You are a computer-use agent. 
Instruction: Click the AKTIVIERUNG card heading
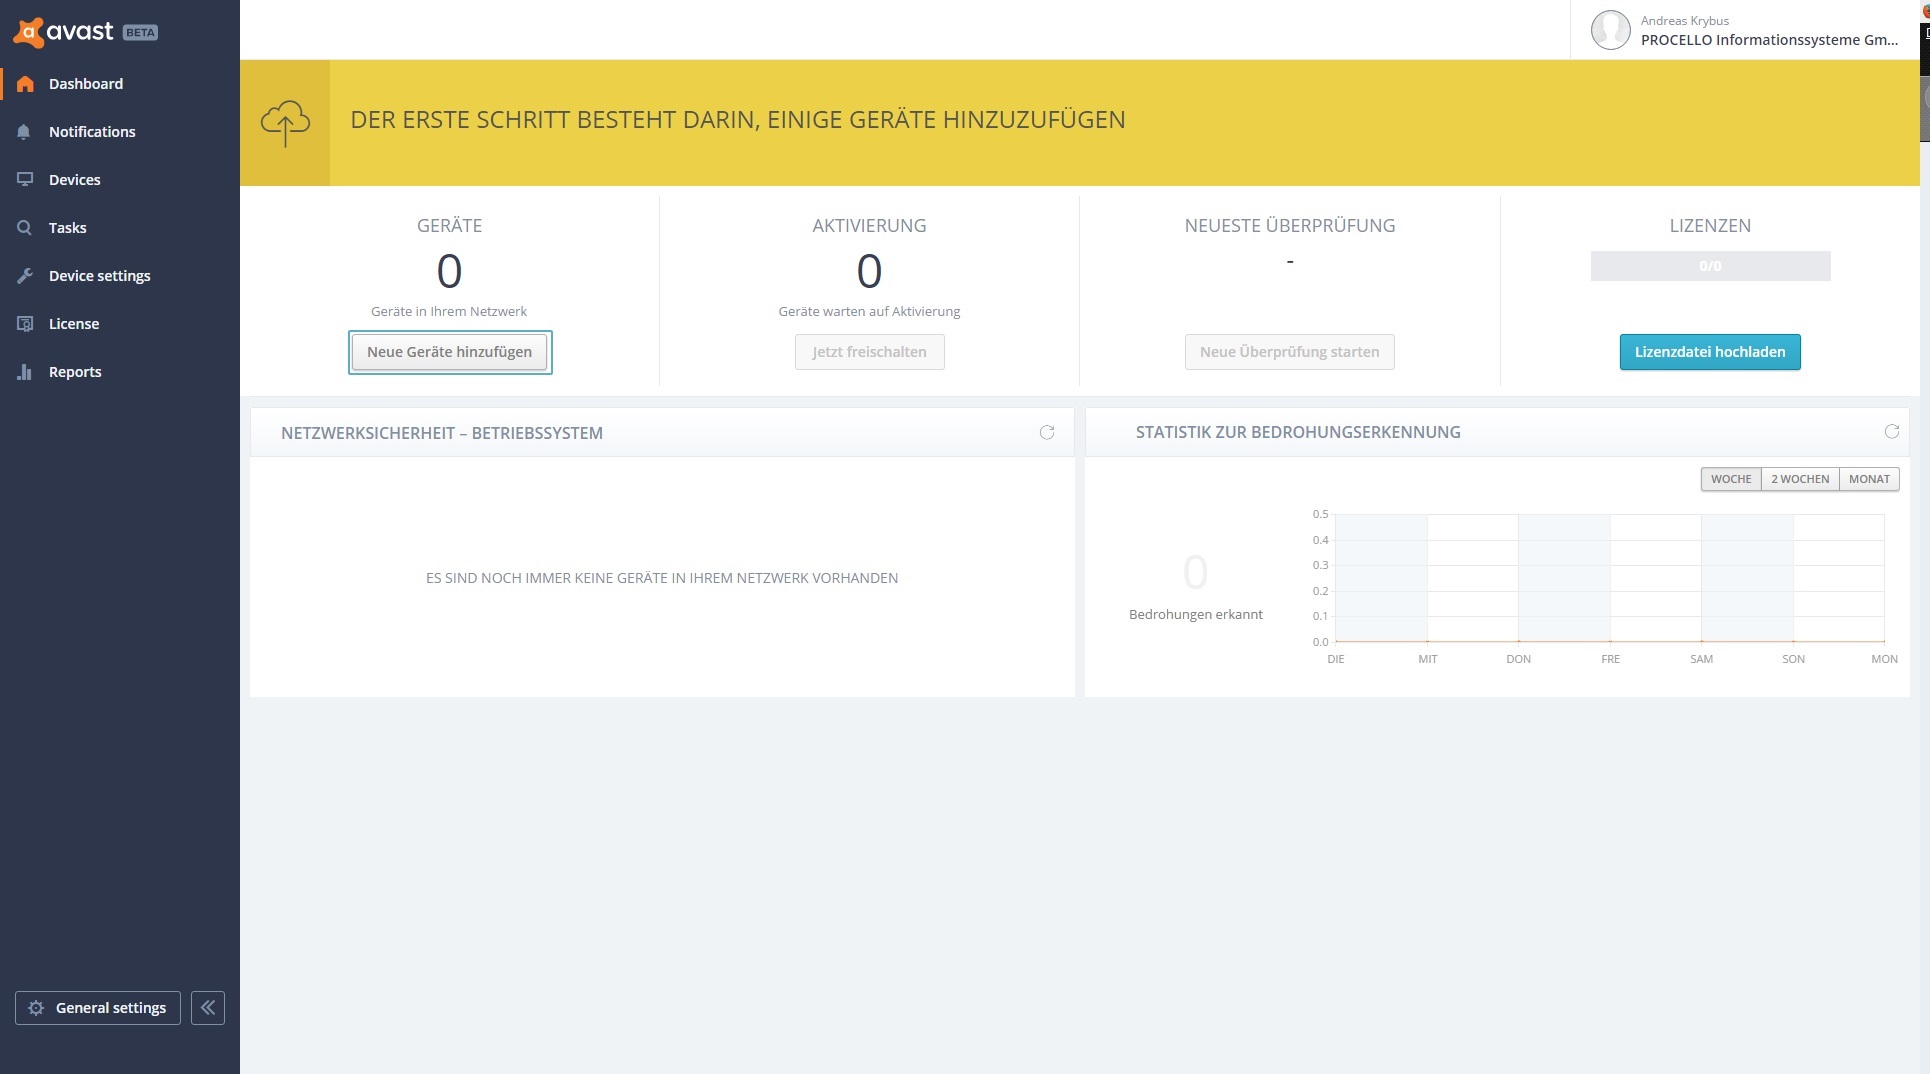[x=870, y=226]
